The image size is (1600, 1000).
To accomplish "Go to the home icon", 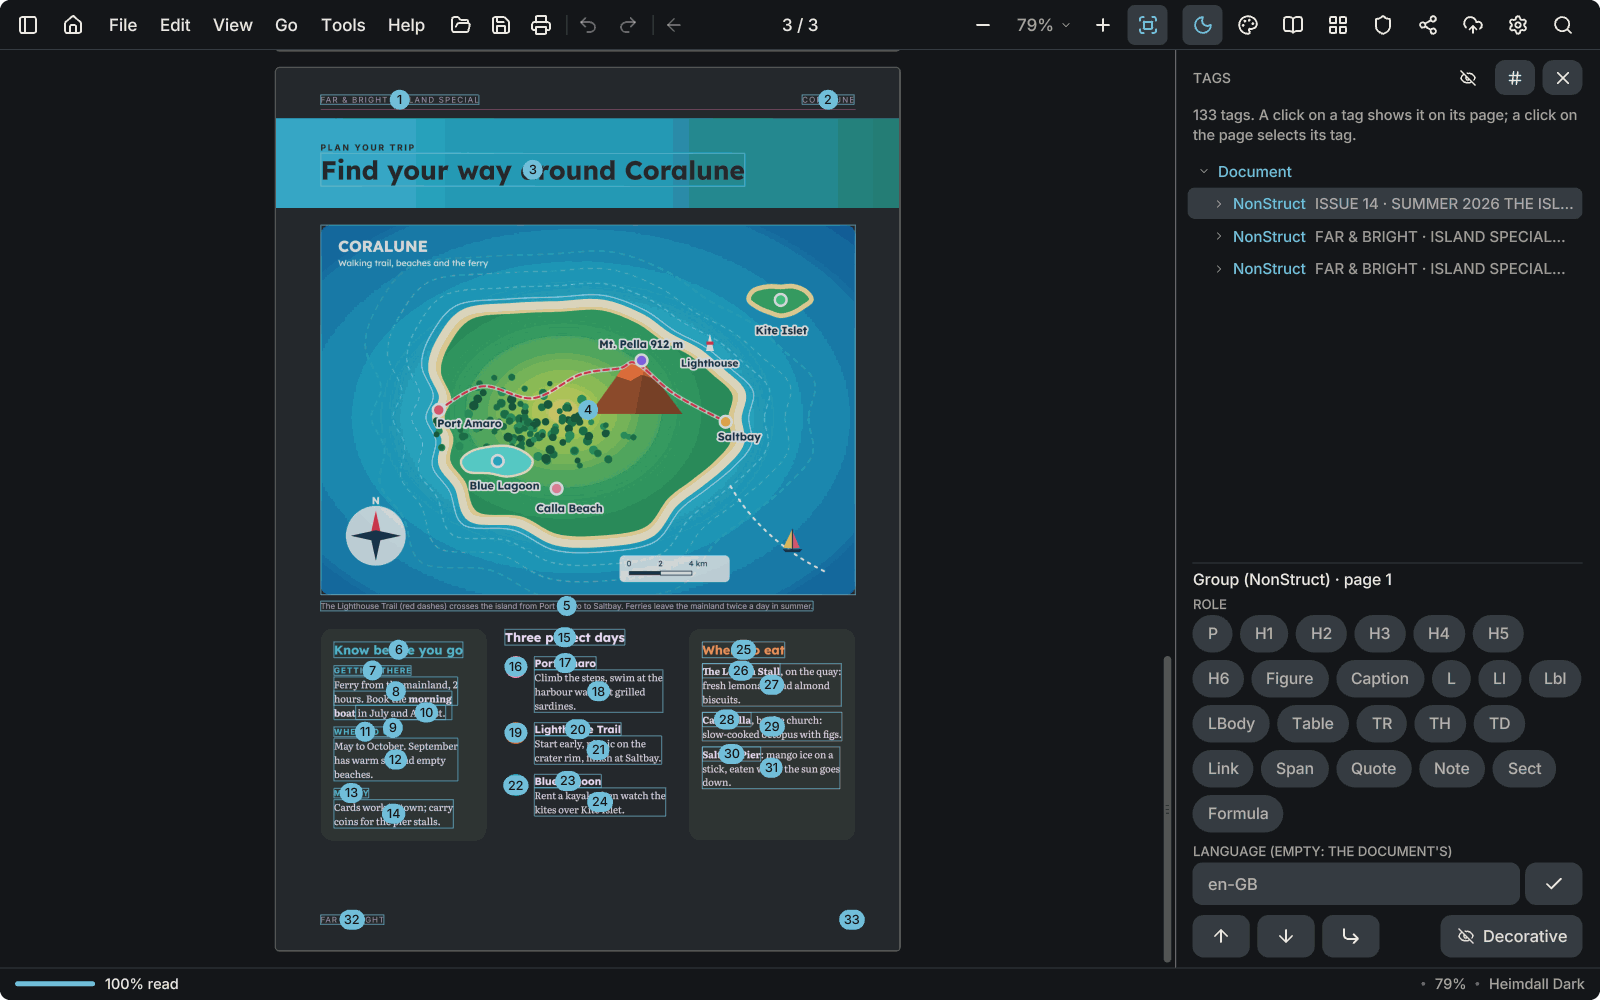I will coord(73,25).
